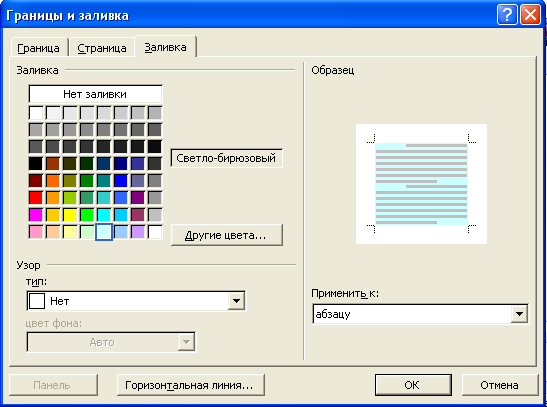
Task: Click the question mark help button
Action: (507, 15)
